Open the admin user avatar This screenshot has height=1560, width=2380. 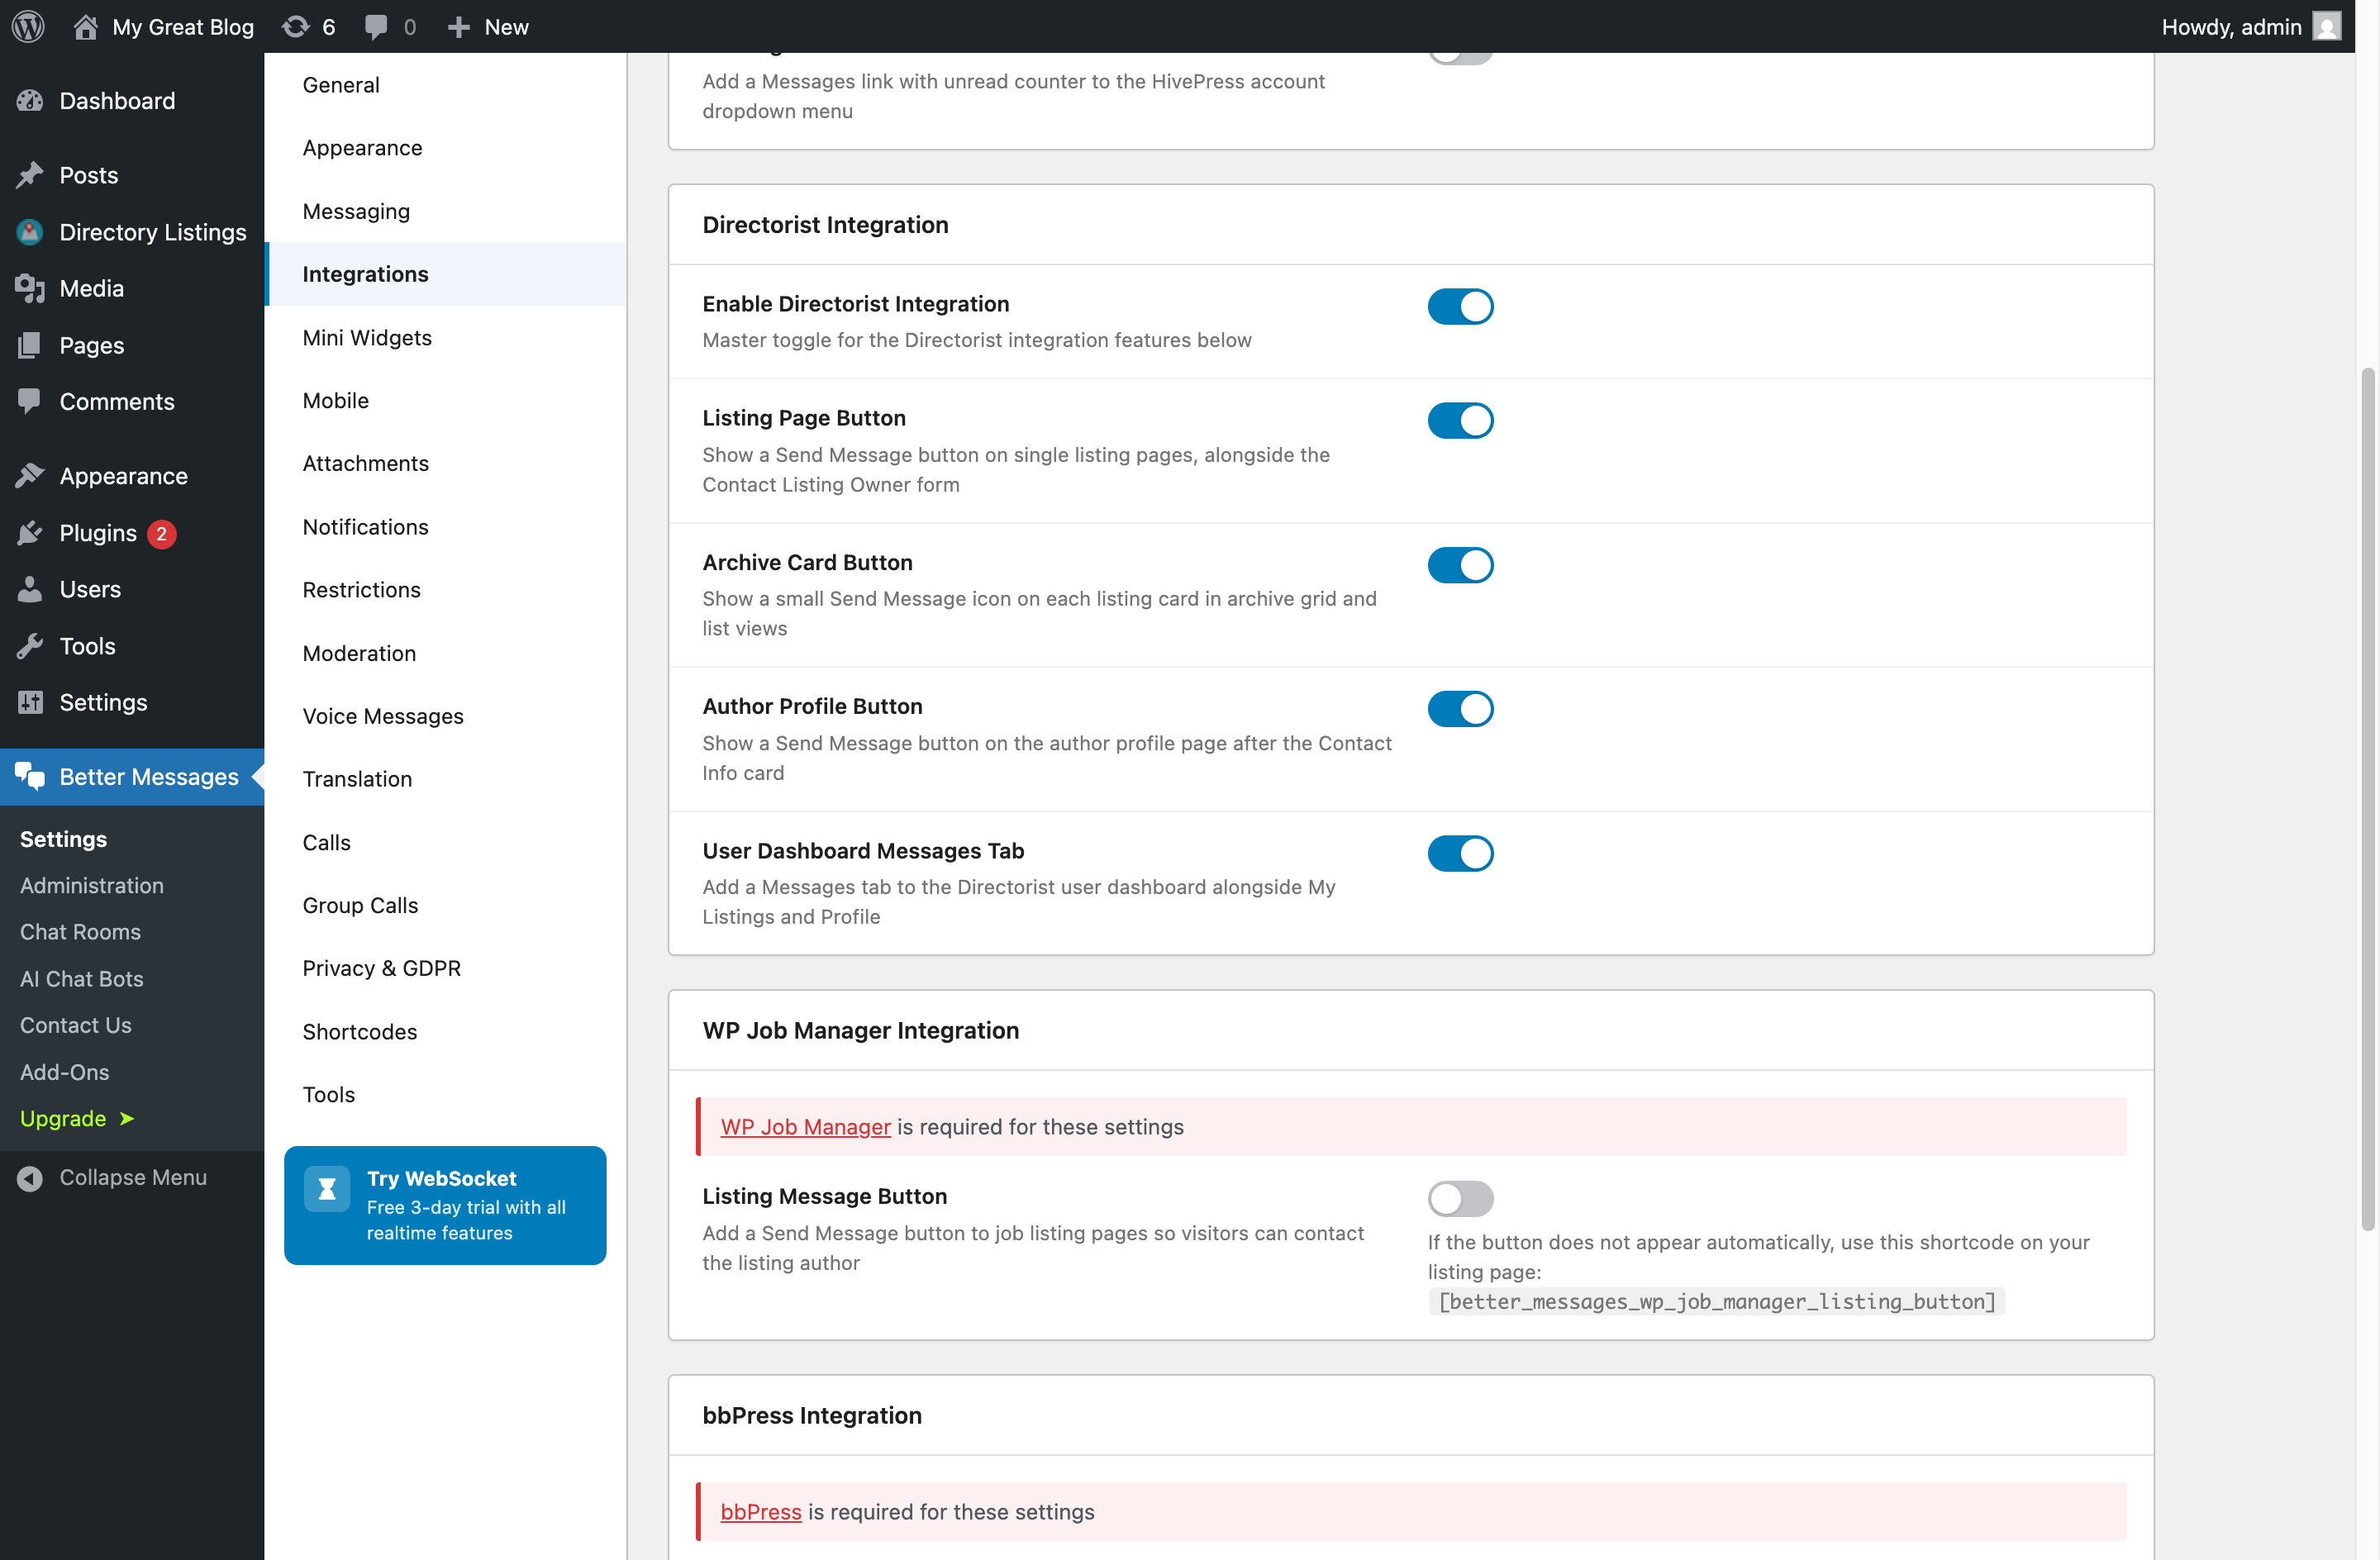point(2327,27)
